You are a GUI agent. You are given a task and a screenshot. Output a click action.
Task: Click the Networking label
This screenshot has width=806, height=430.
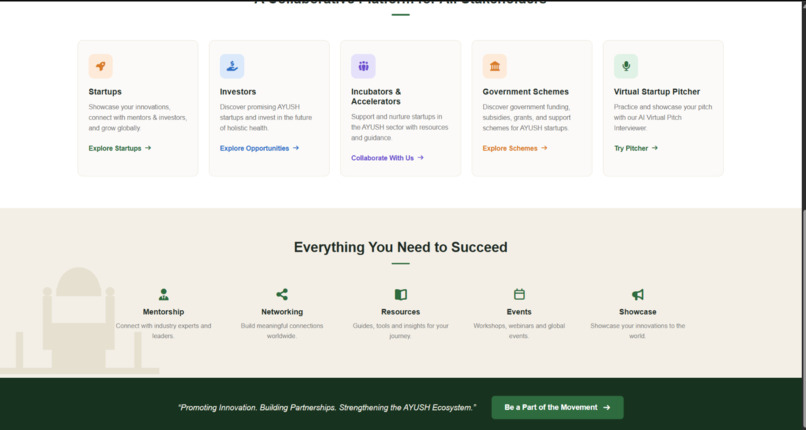pyautogui.click(x=282, y=312)
